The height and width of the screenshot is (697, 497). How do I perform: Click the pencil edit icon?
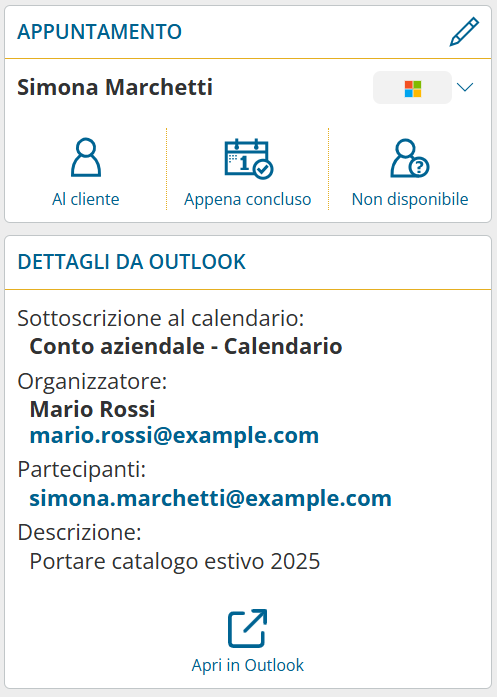pos(464,32)
